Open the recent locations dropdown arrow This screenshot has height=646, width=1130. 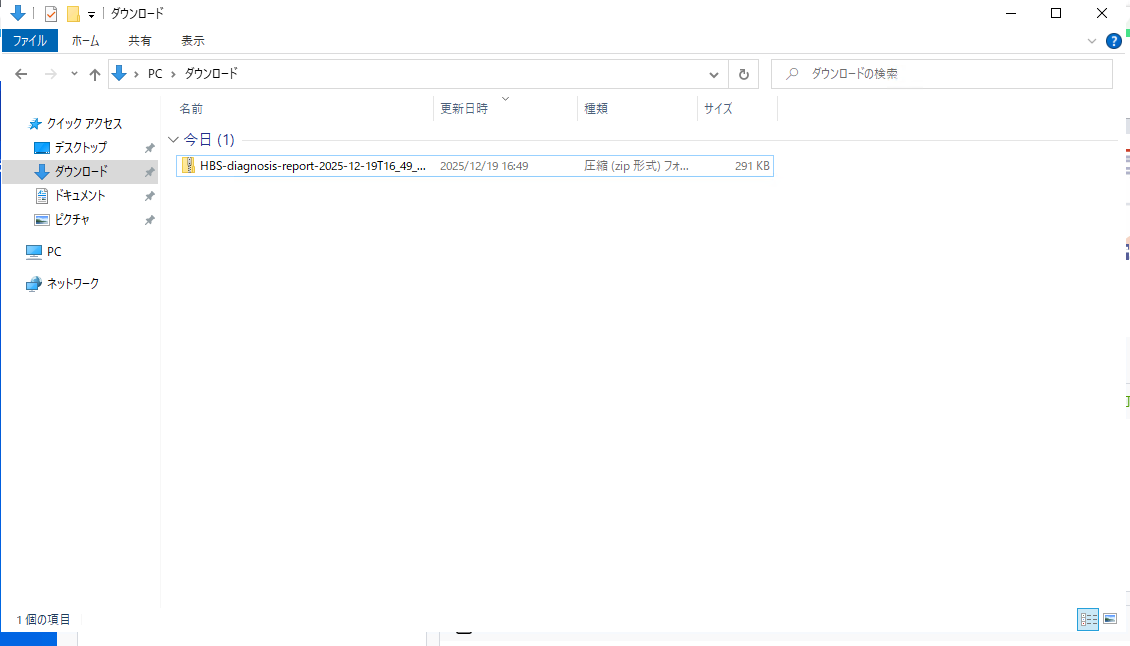click(74, 74)
